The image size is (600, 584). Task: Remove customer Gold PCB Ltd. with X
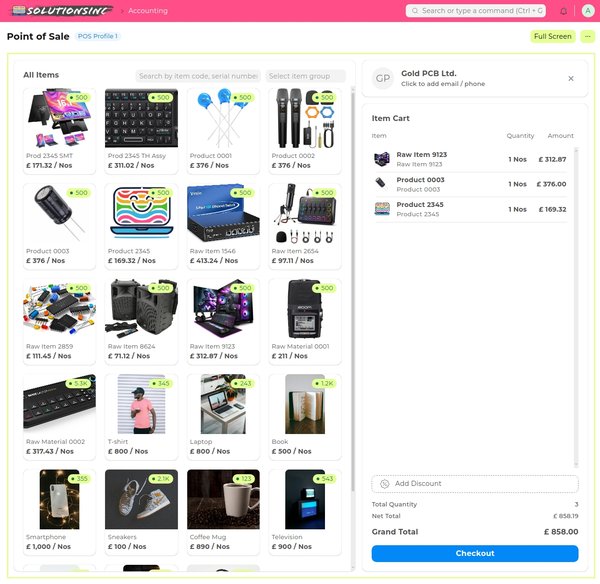click(571, 78)
